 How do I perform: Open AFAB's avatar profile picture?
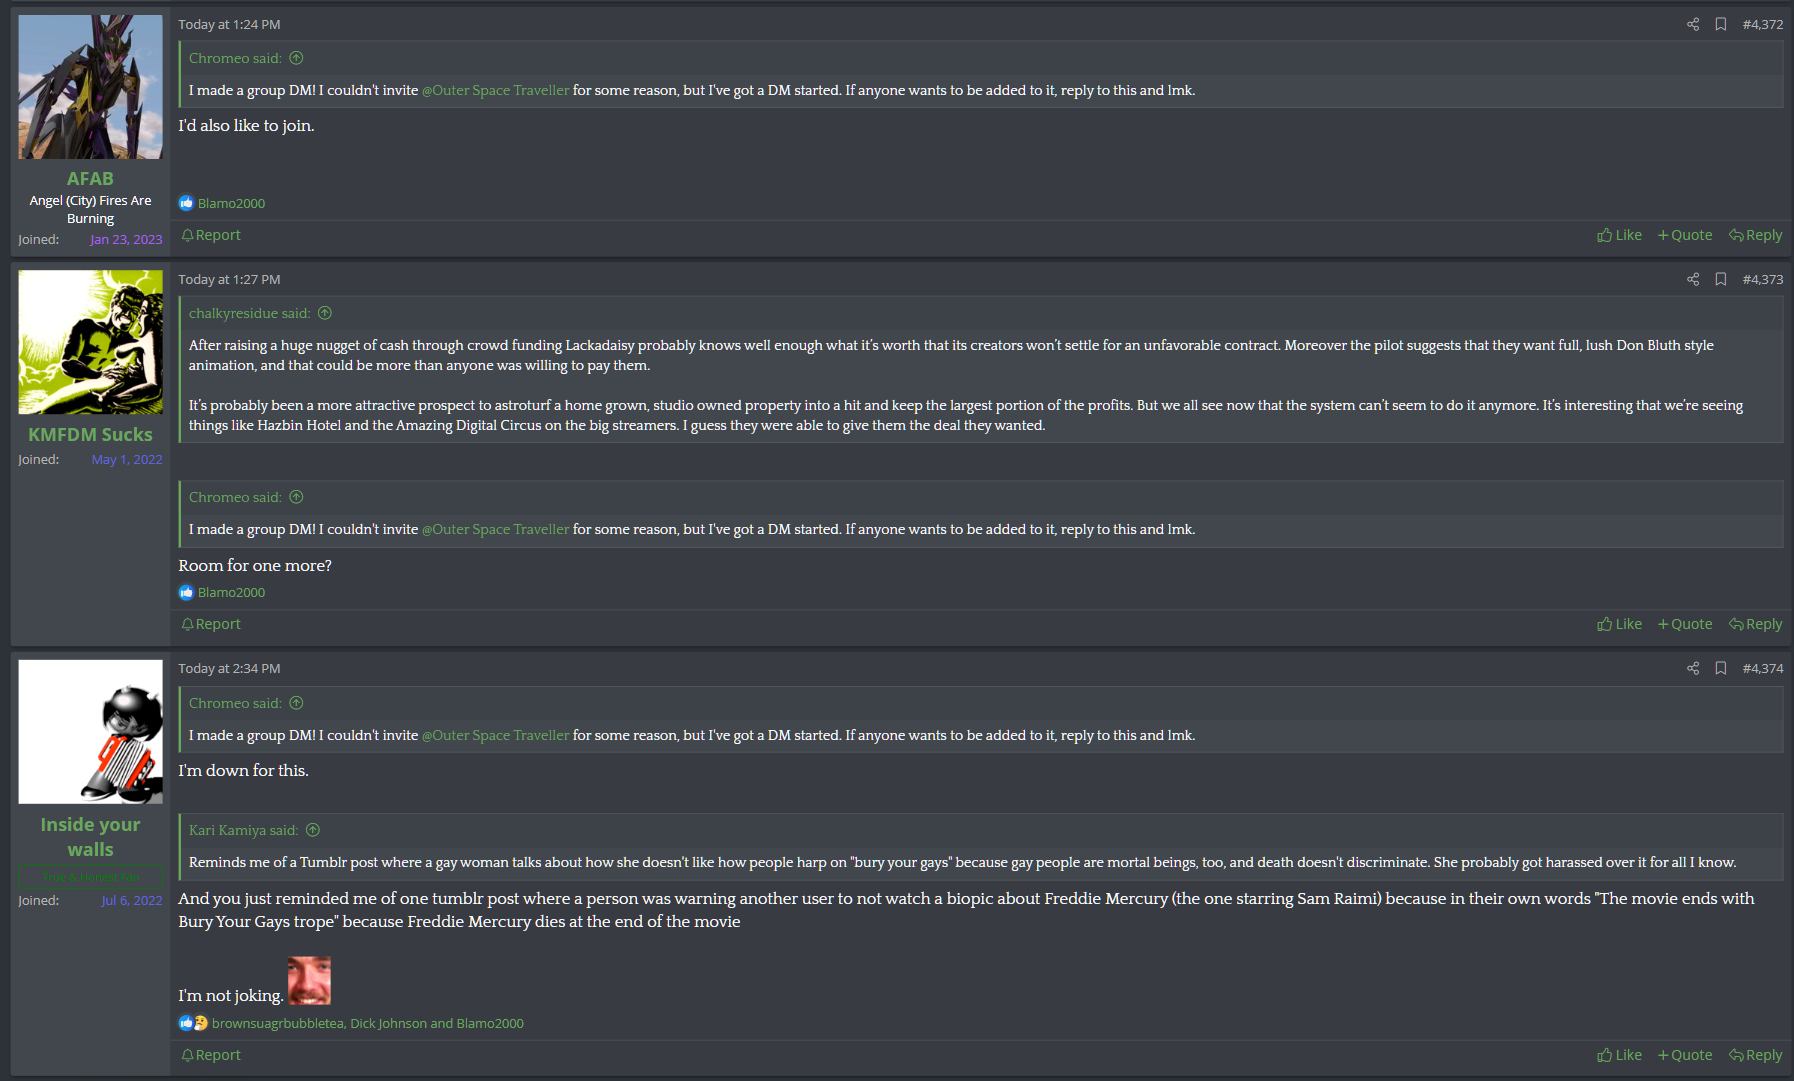[91, 87]
